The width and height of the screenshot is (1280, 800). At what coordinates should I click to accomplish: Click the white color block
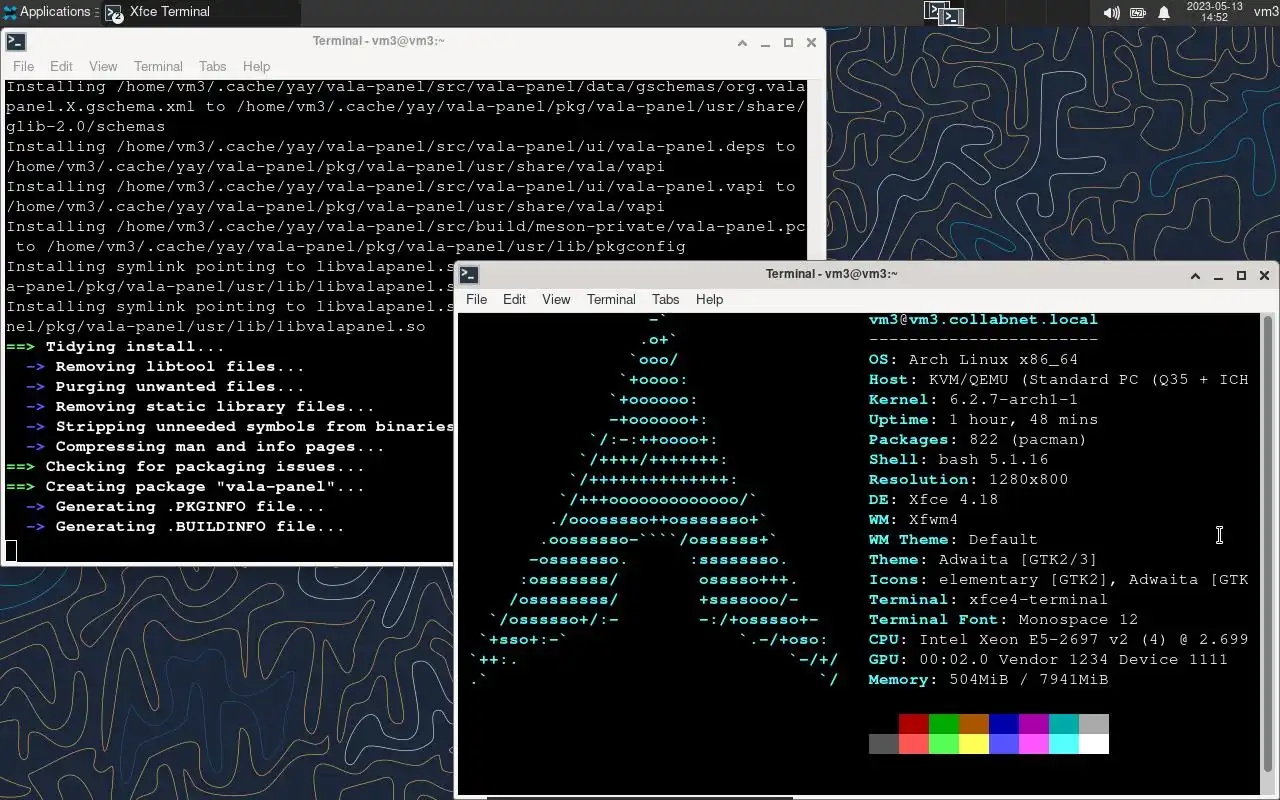tap(1094, 744)
